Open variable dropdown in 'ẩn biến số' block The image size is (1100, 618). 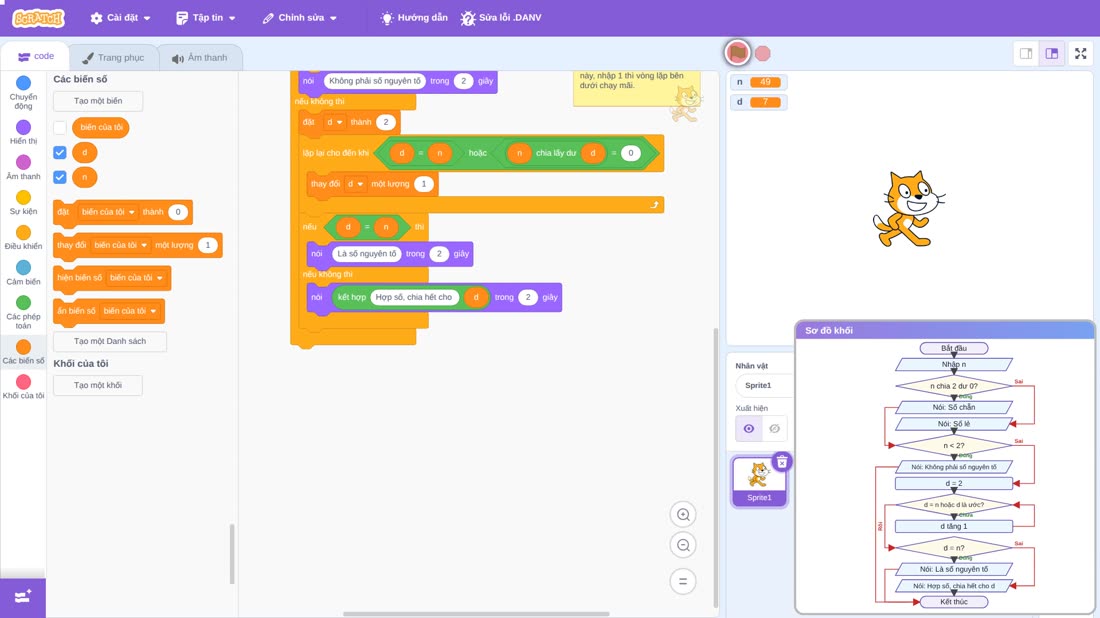click(x=129, y=311)
